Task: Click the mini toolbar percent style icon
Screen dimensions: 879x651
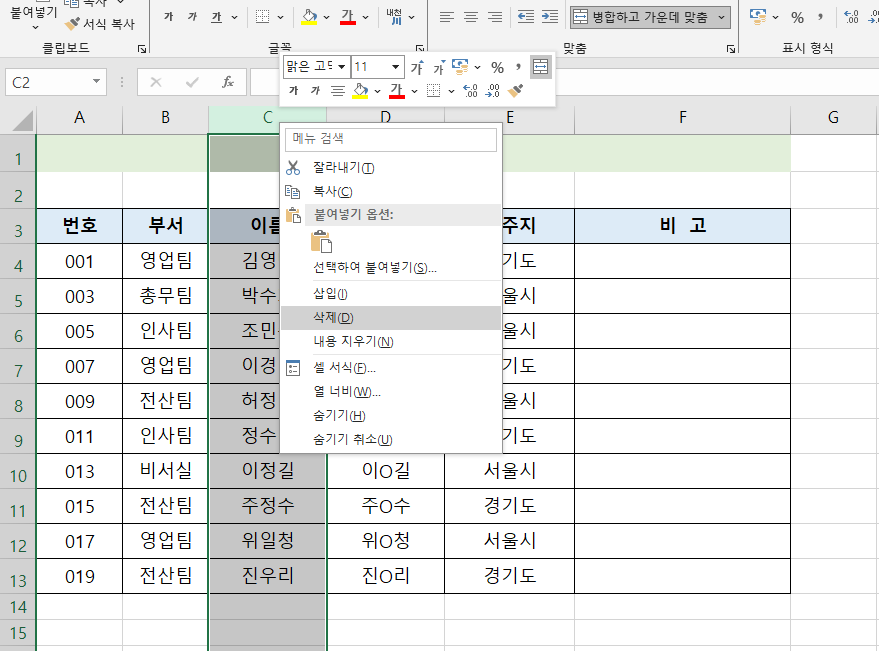Action: pyautogui.click(x=497, y=67)
